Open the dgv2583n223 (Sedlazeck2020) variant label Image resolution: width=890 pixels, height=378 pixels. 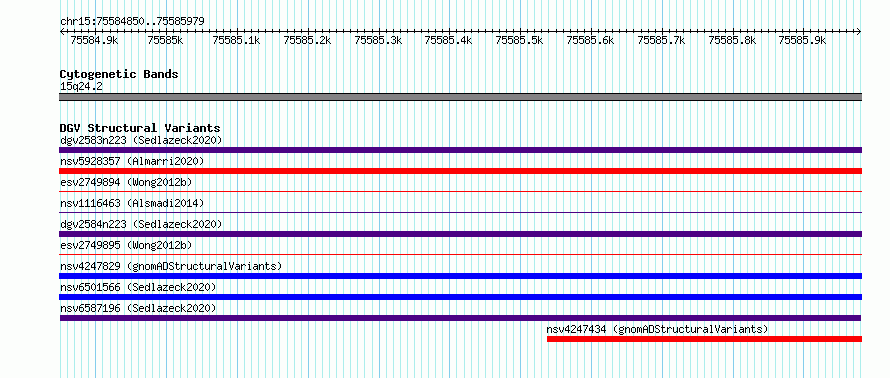point(141,140)
